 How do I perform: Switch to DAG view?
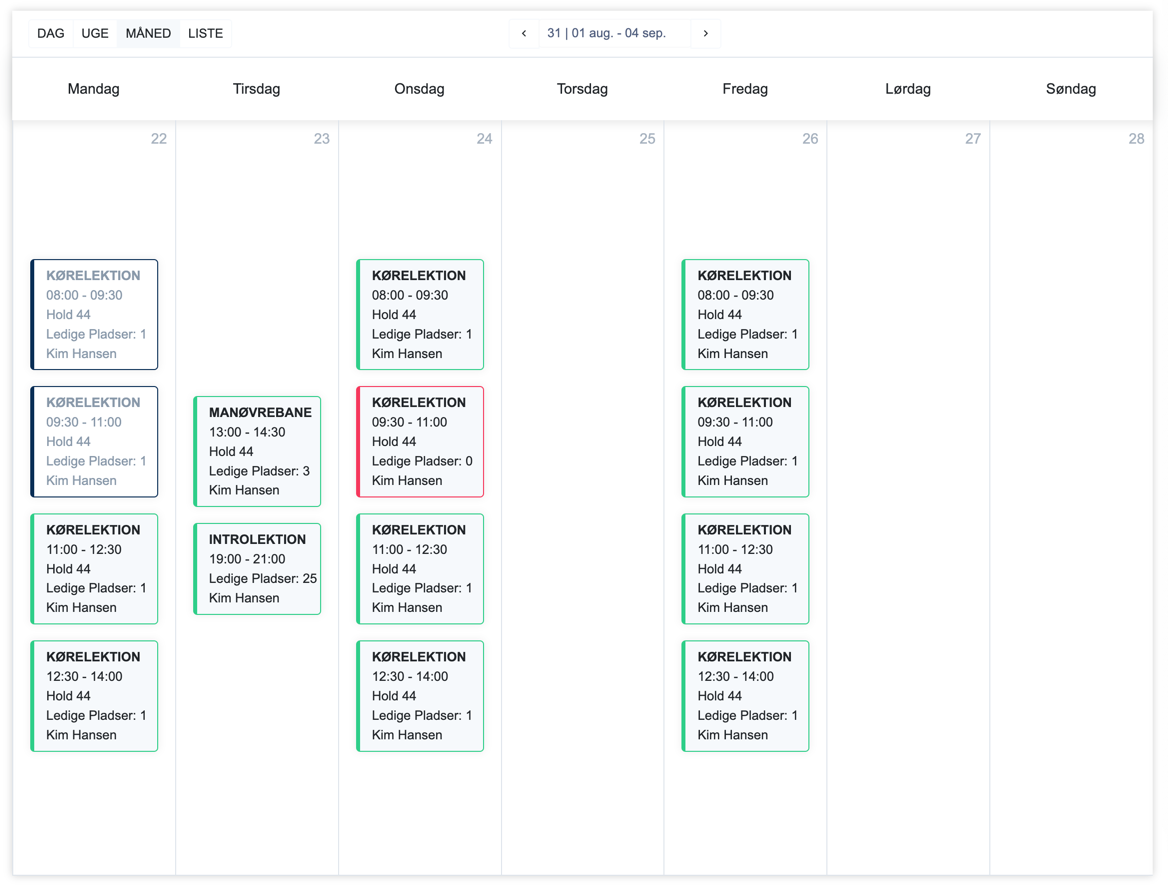[x=51, y=34]
